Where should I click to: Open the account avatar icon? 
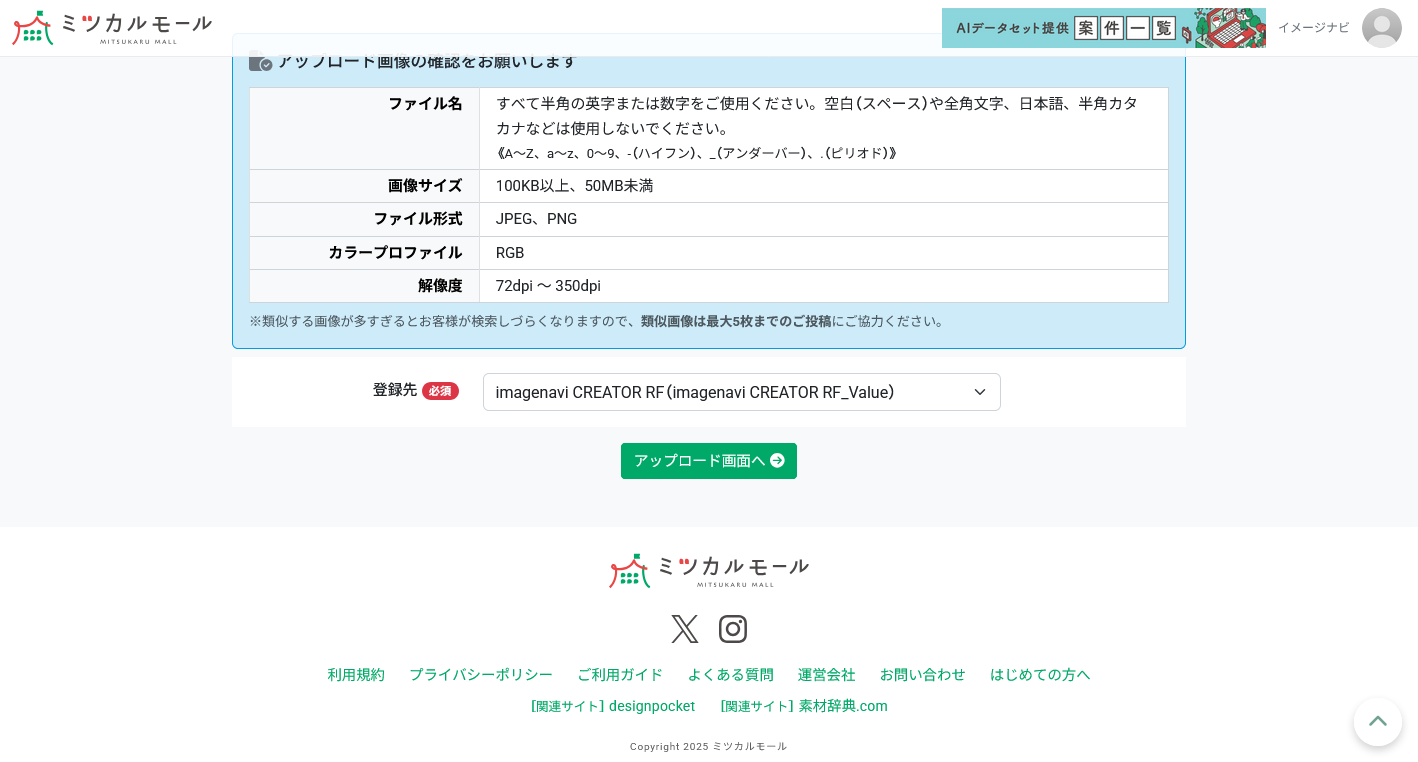(x=1381, y=28)
